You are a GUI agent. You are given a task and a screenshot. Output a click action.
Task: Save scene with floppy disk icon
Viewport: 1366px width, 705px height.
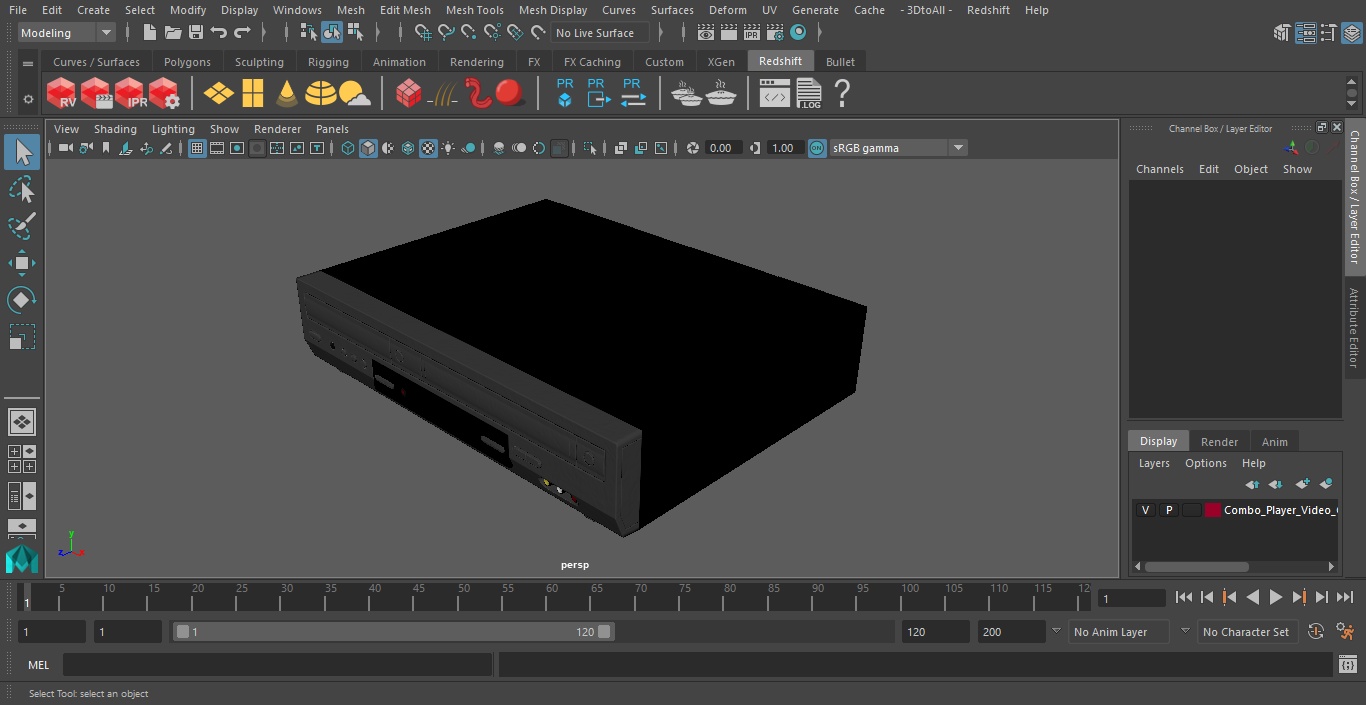[196, 33]
